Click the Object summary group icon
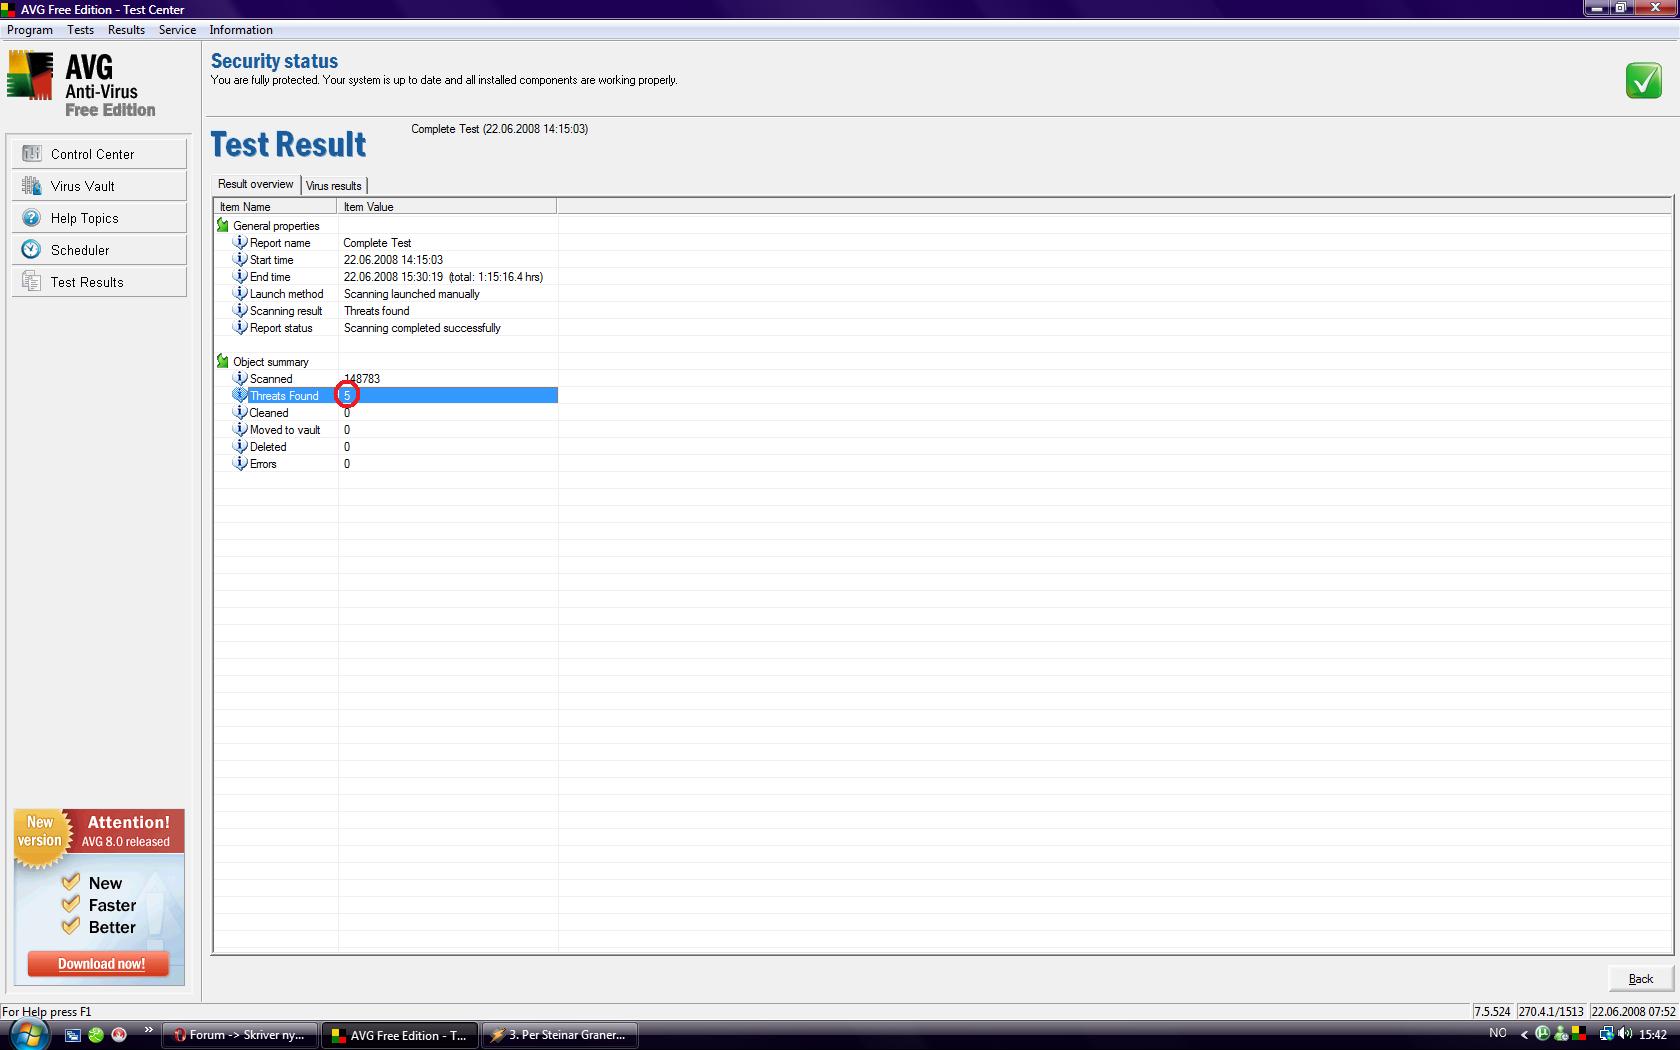This screenshot has height=1050, width=1680. (x=223, y=361)
